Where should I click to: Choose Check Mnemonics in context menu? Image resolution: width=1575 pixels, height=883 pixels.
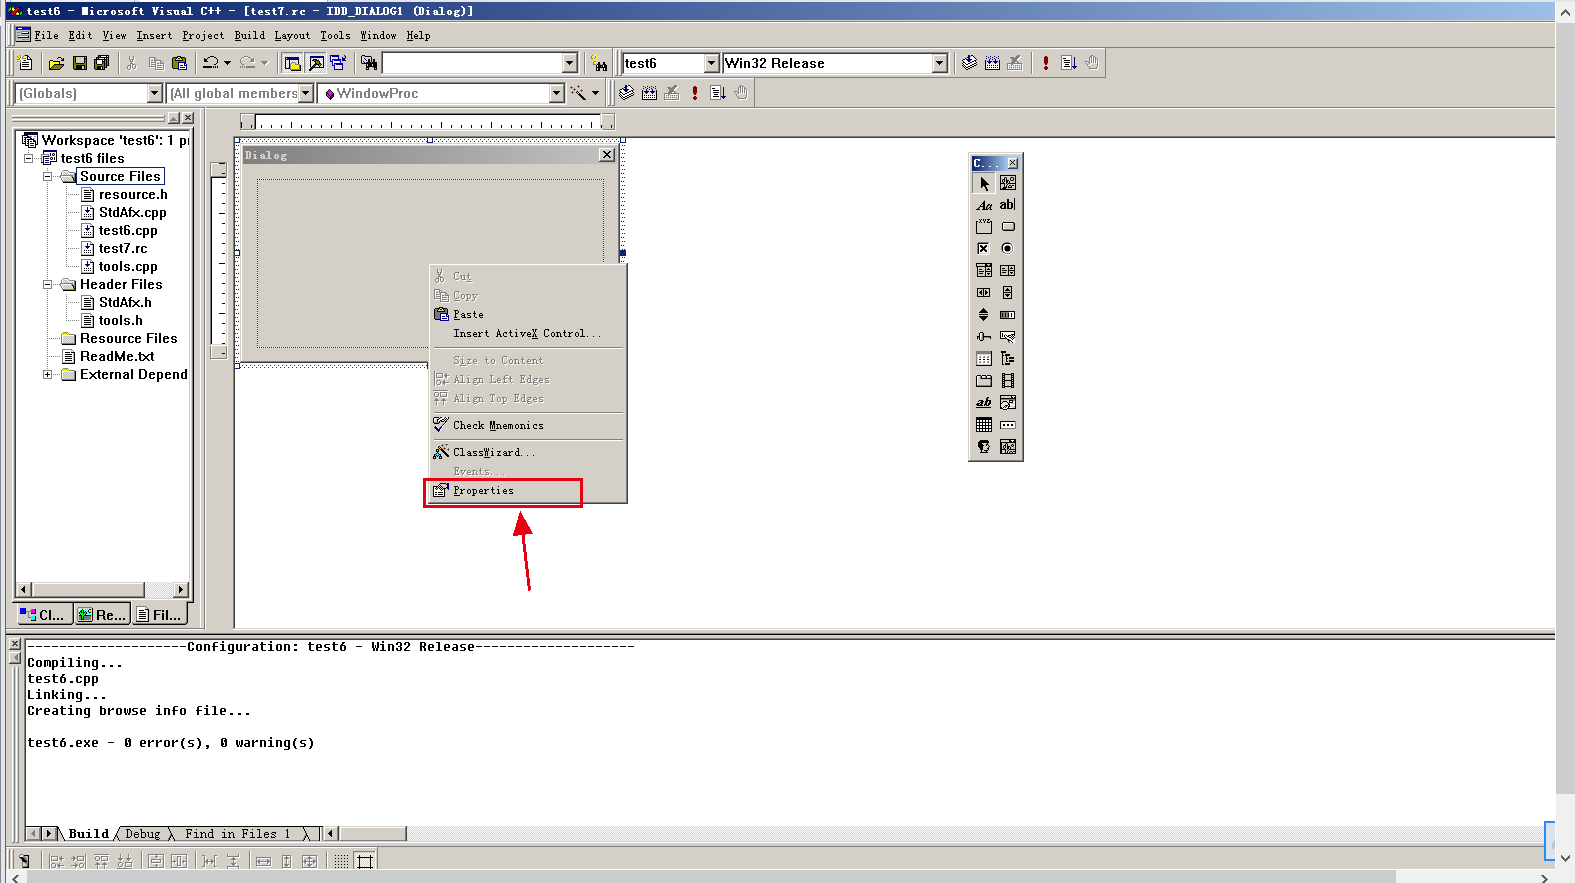click(527, 425)
